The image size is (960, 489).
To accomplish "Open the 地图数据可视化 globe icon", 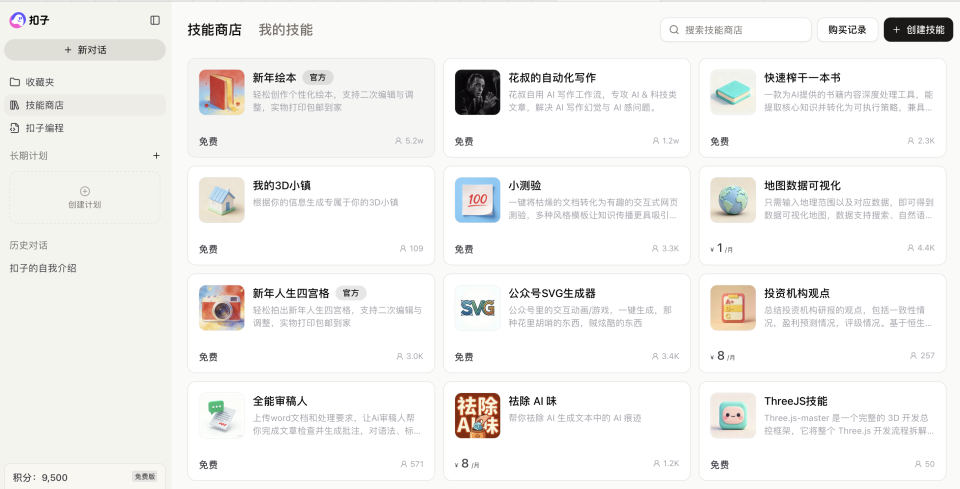I will tap(733, 200).
